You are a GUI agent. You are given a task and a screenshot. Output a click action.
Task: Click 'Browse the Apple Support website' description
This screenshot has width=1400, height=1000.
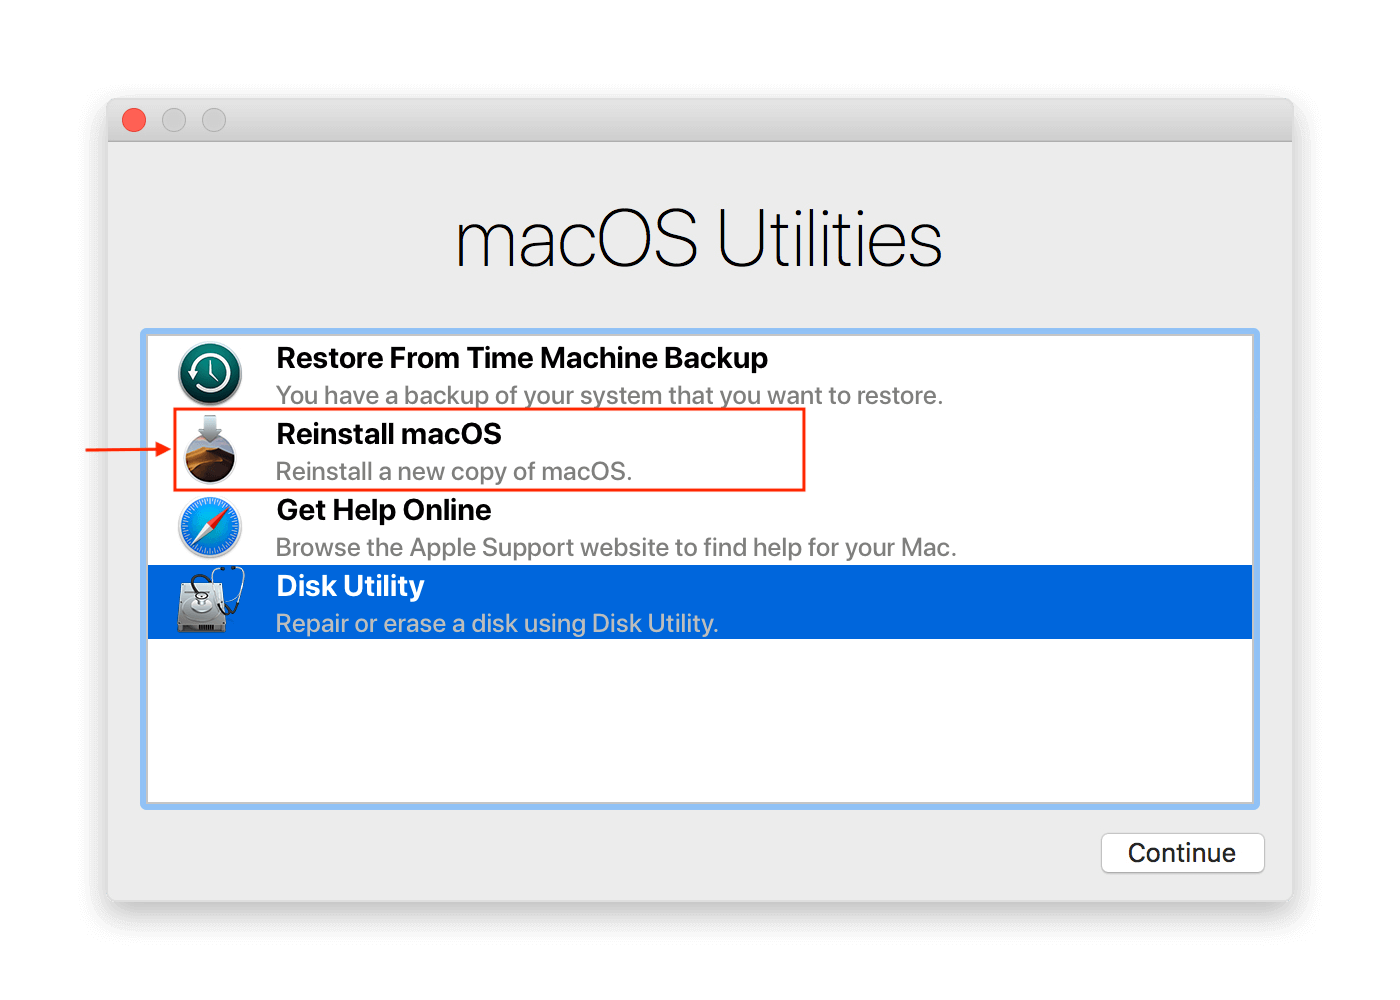pyautogui.click(x=616, y=548)
